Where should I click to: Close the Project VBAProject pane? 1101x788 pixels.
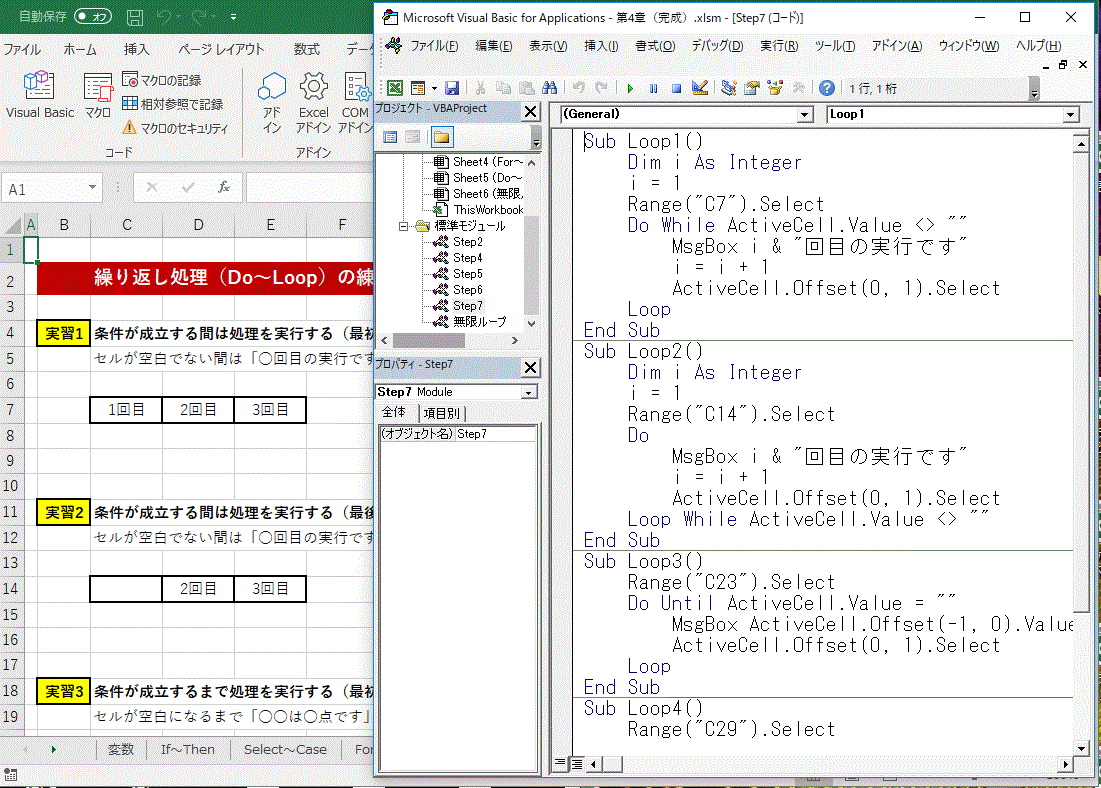pyautogui.click(x=531, y=111)
